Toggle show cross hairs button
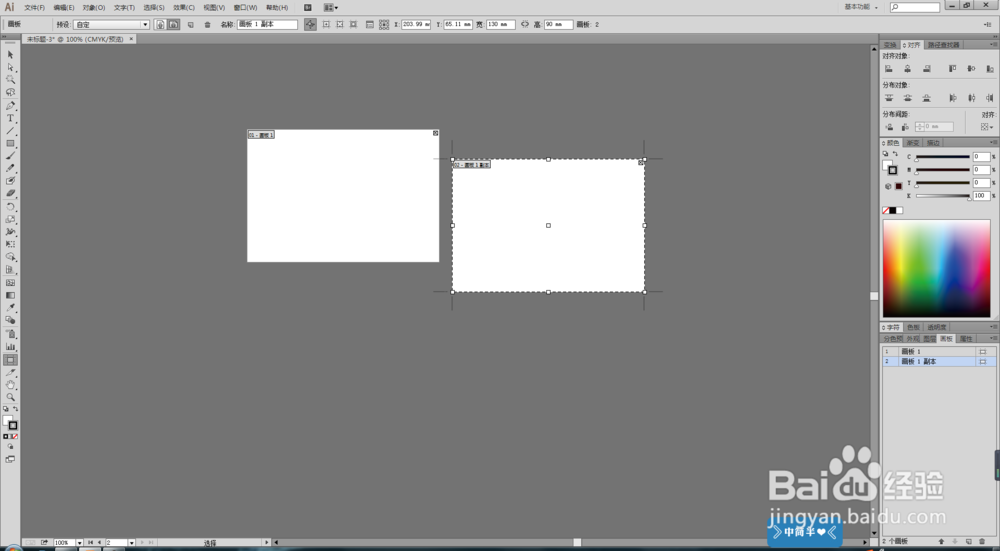Viewport: 1000px width, 551px height. [340, 24]
